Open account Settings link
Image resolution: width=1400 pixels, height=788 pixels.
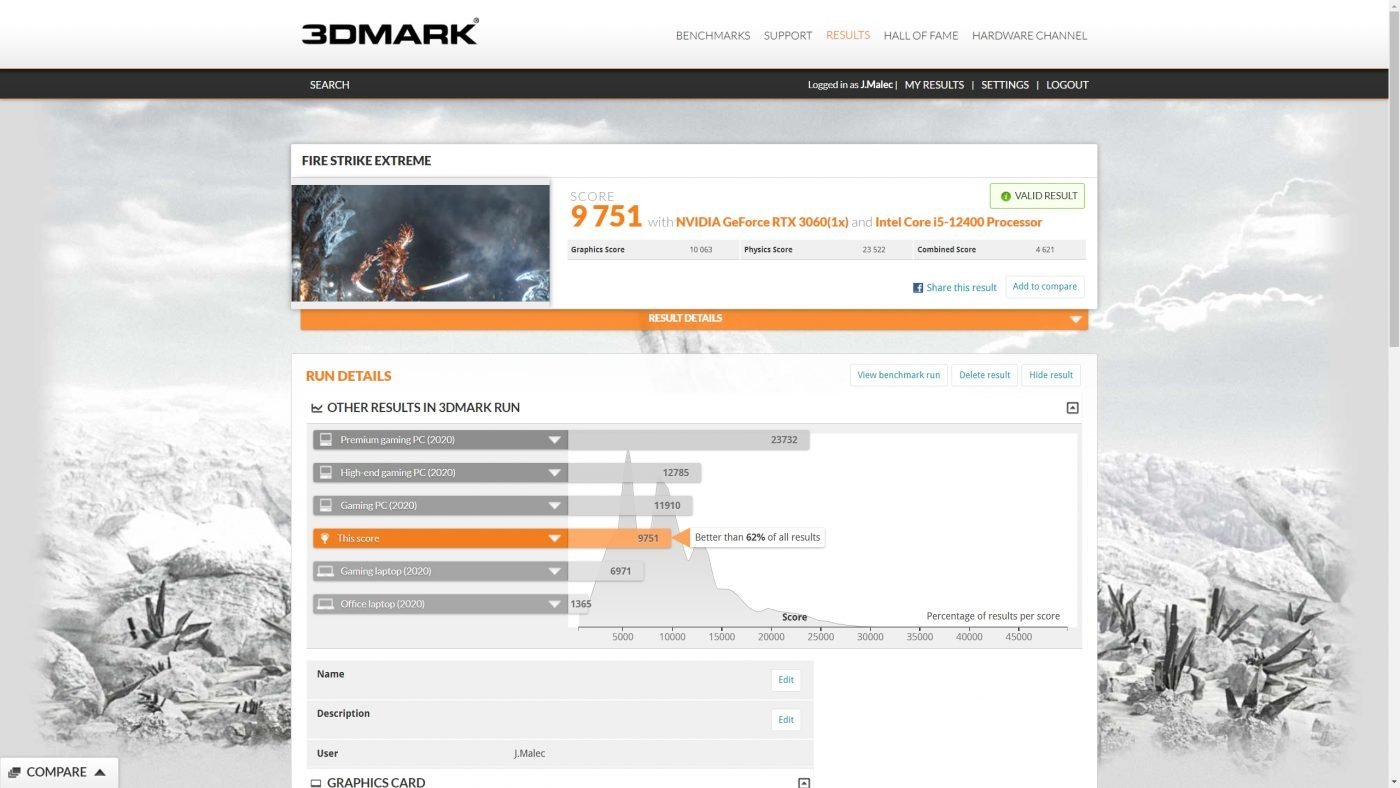(1005, 85)
